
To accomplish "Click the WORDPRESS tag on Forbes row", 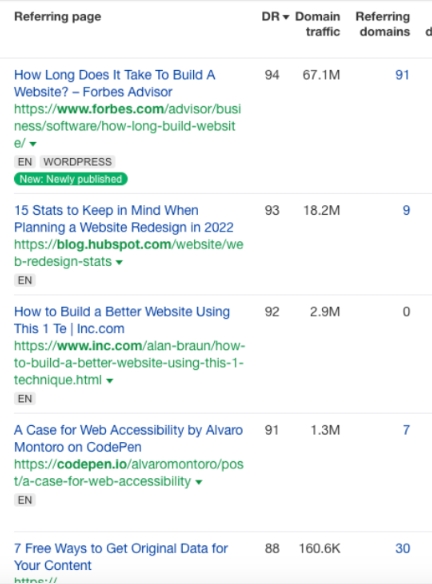I will (77, 162).
